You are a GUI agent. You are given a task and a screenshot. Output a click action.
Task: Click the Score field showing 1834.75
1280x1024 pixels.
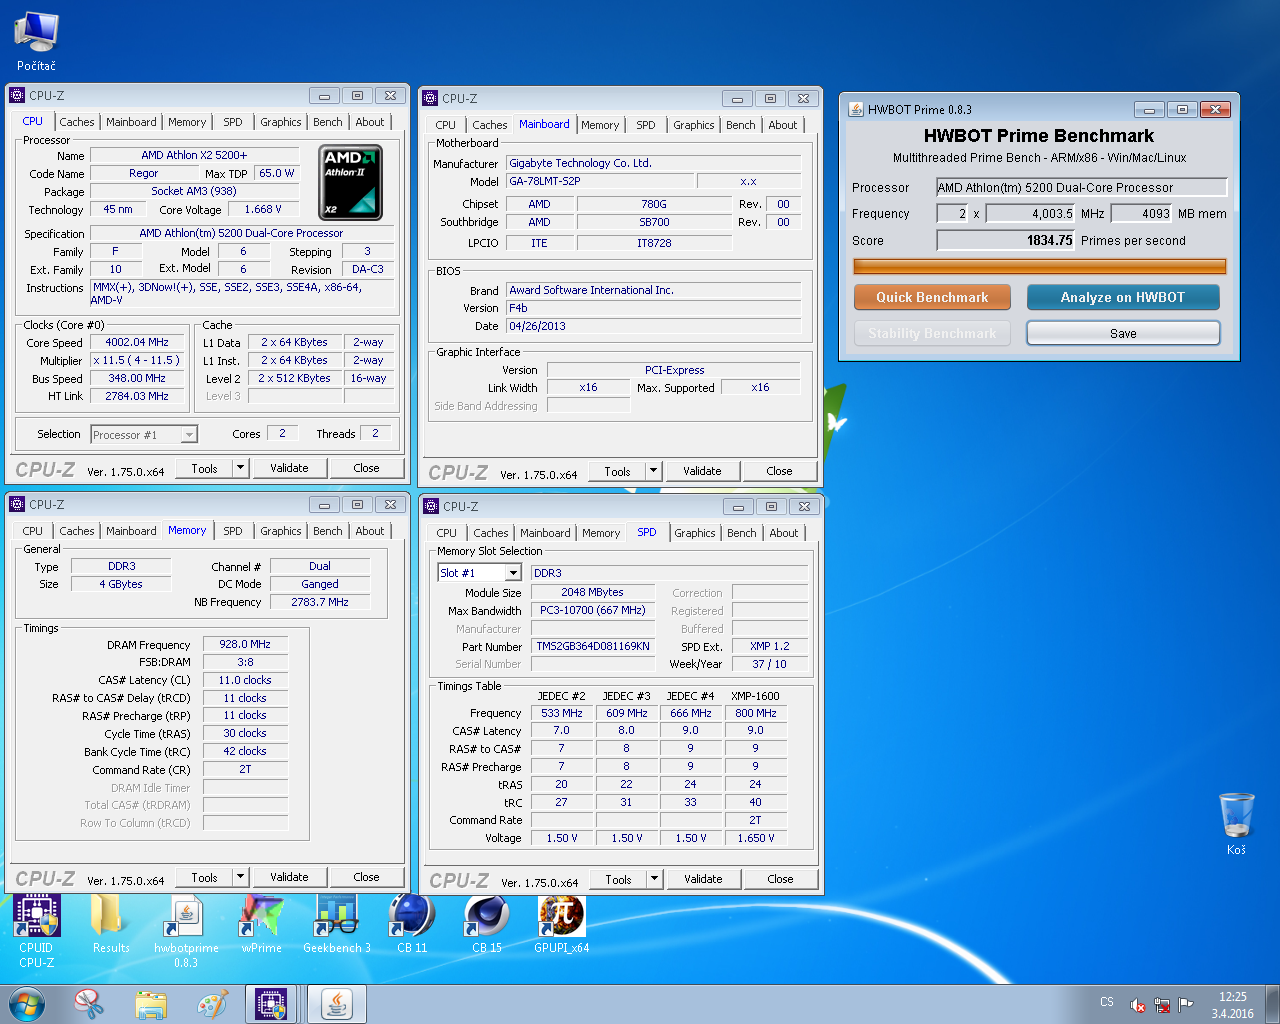(x=1005, y=240)
